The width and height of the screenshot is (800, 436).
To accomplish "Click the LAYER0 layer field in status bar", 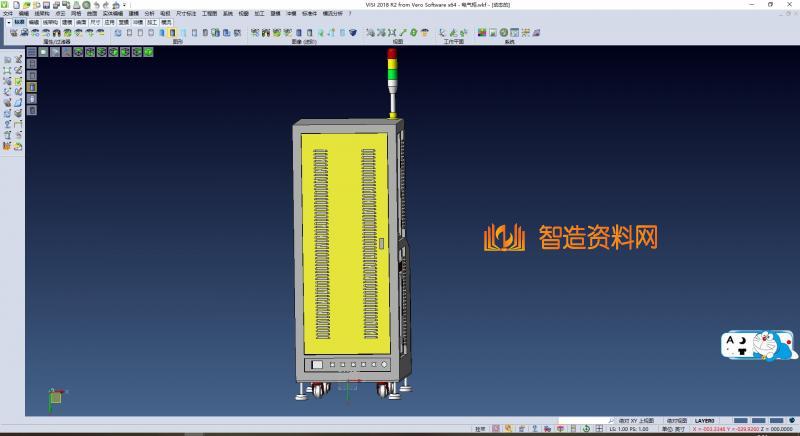I will [705, 421].
